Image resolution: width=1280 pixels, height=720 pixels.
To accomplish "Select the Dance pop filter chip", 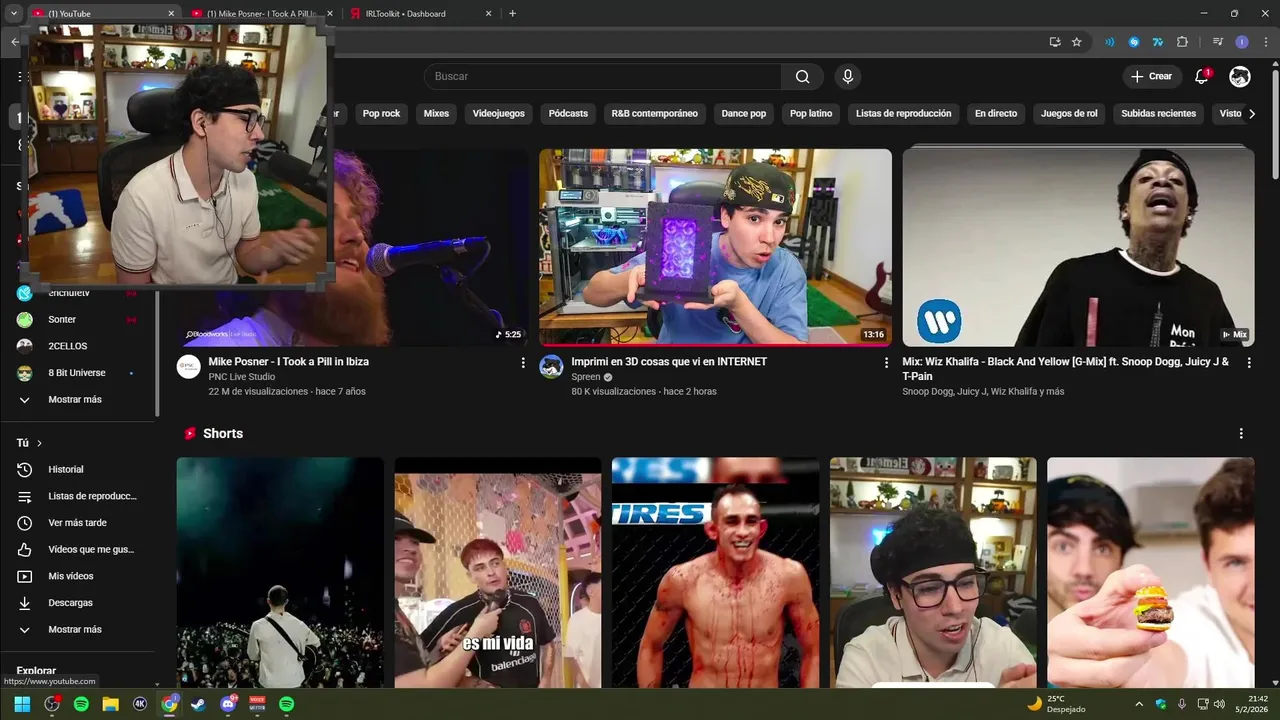I will point(744,114).
